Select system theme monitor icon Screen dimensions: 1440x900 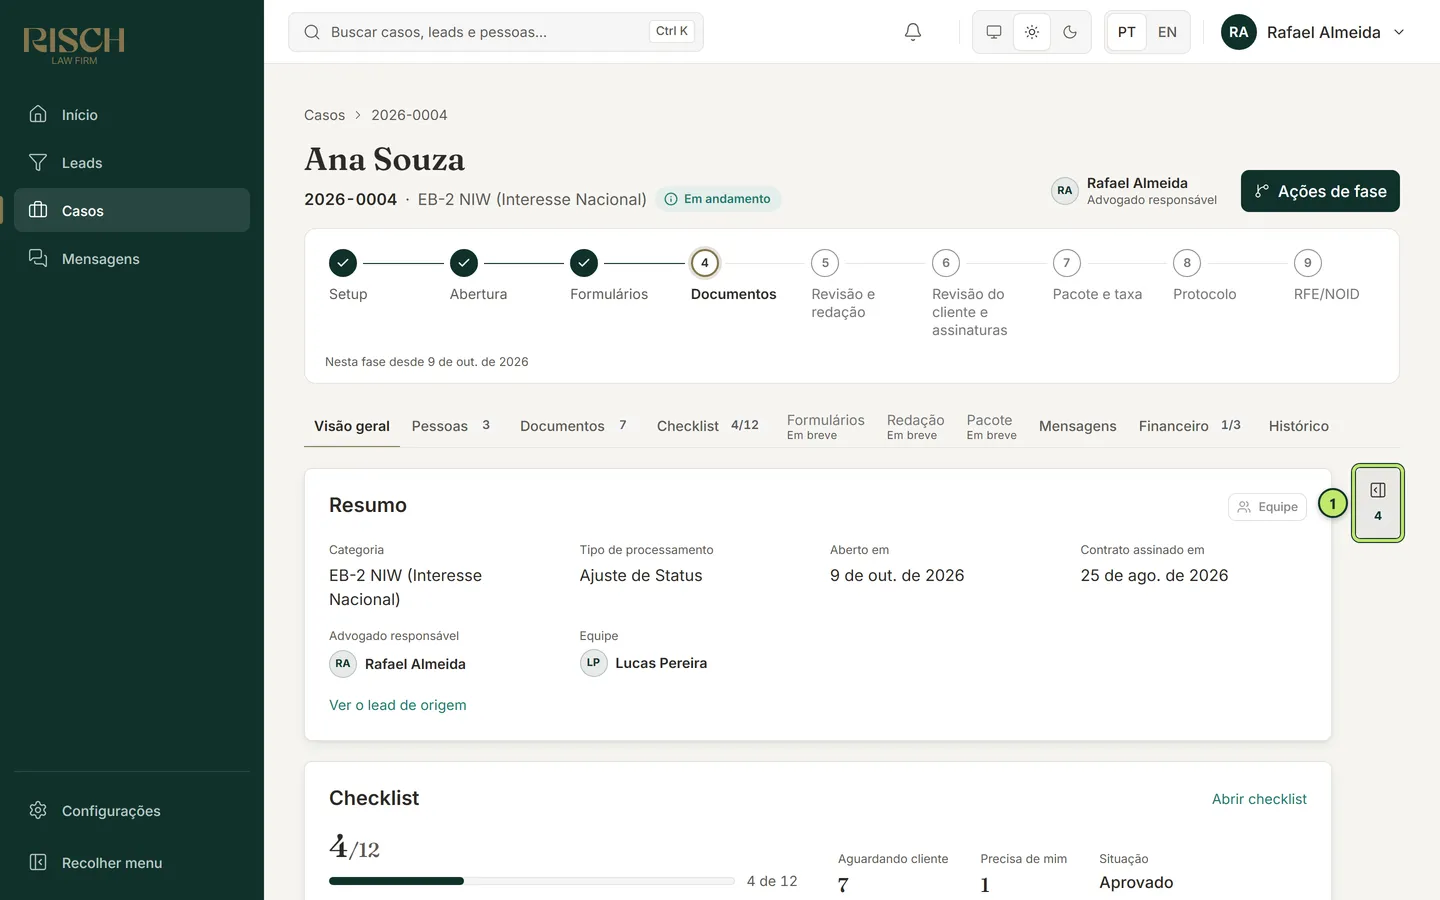(x=994, y=32)
